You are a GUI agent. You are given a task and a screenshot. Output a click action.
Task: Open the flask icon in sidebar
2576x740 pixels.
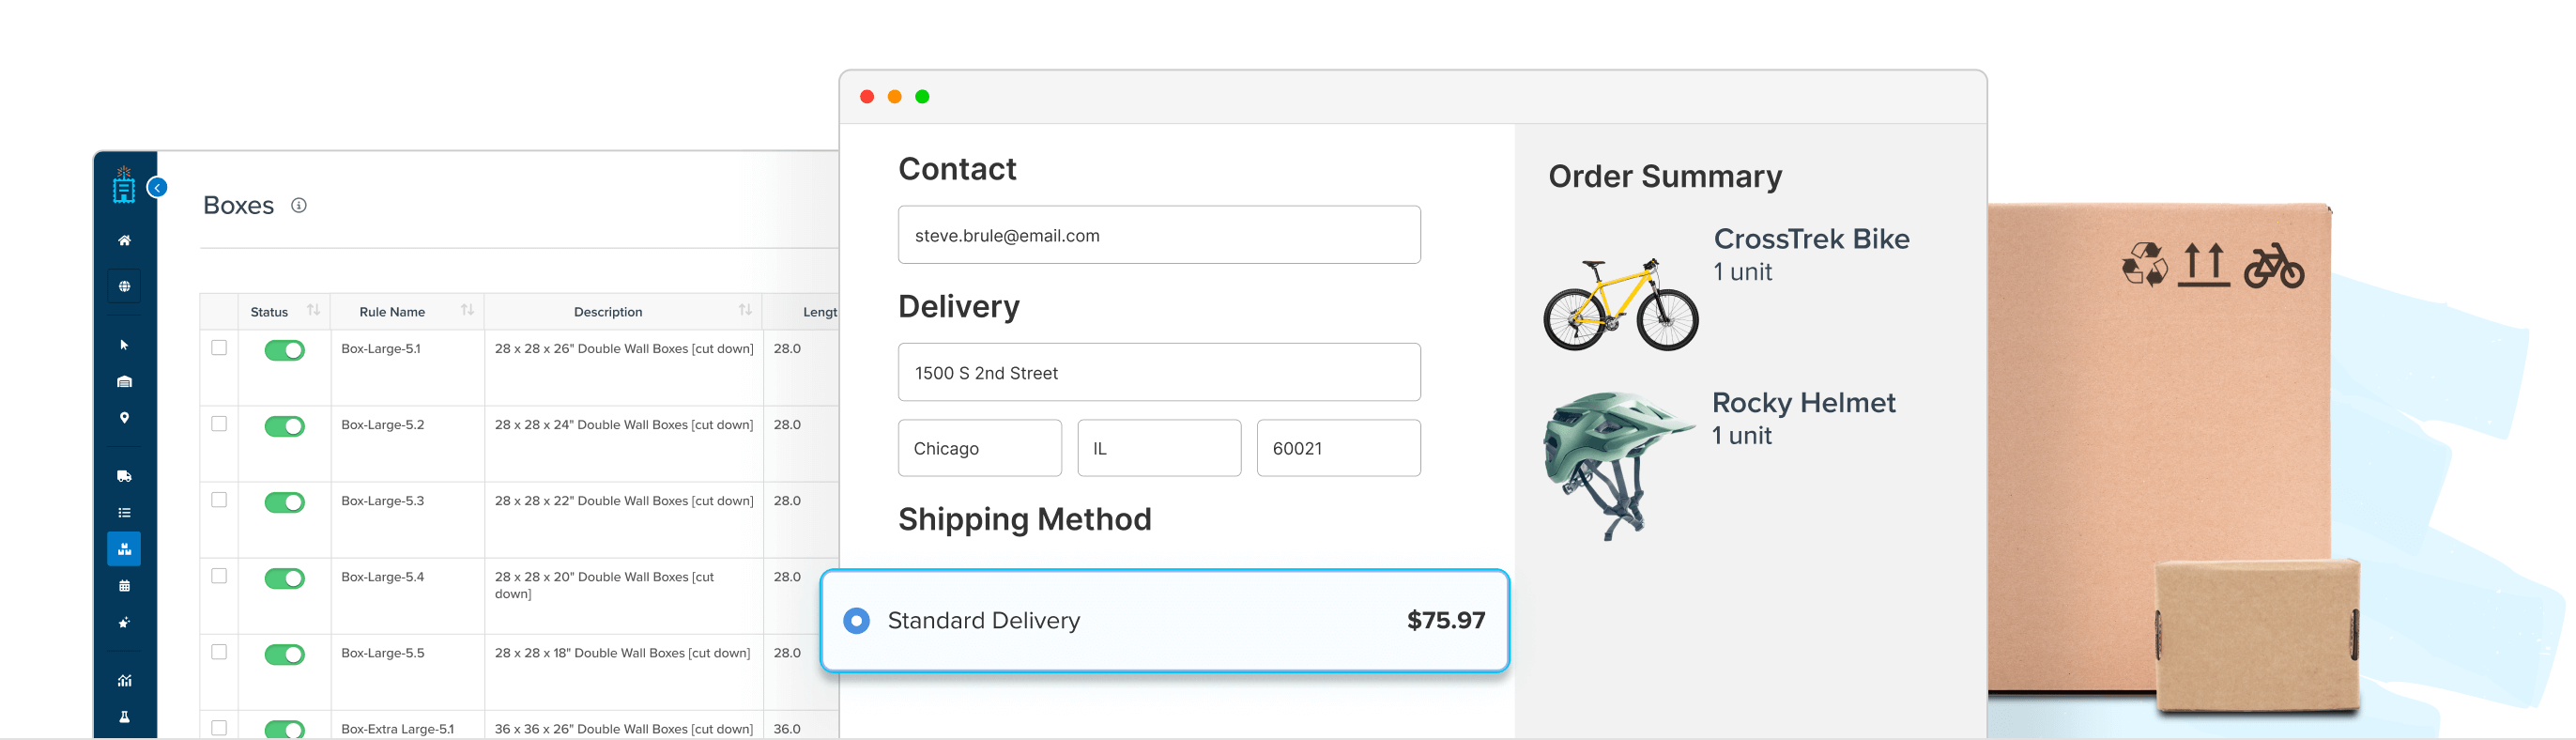124,717
